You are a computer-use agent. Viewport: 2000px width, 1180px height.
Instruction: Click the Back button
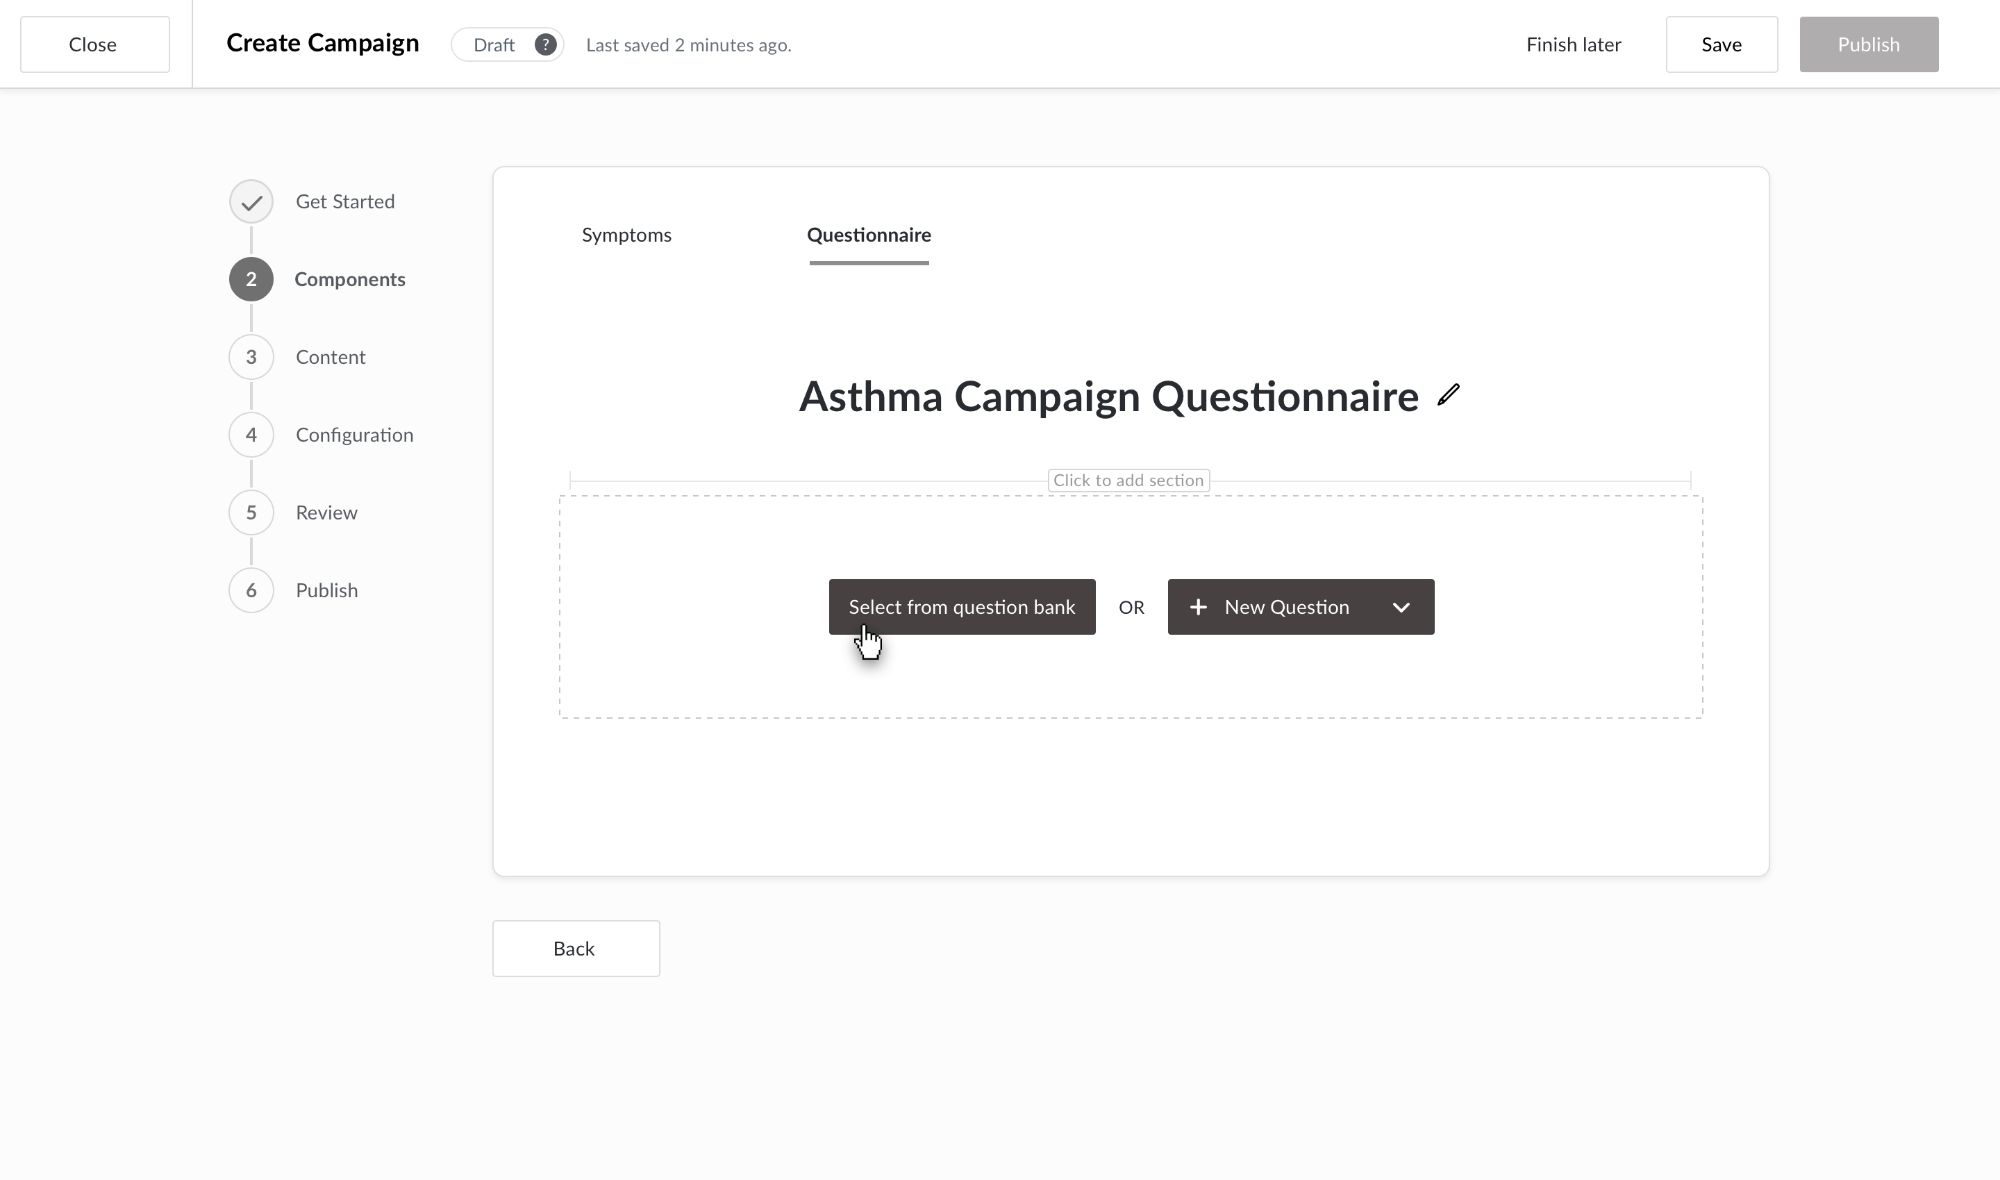pos(575,948)
